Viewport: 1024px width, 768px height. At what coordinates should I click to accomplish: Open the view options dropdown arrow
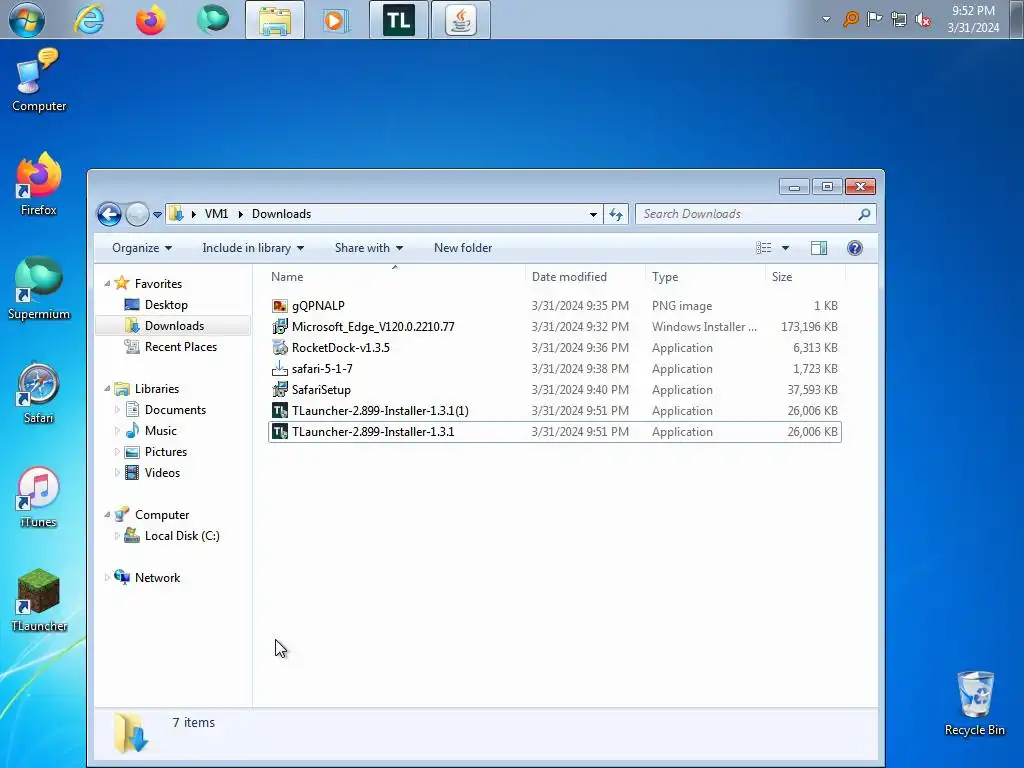[x=786, y=248]
